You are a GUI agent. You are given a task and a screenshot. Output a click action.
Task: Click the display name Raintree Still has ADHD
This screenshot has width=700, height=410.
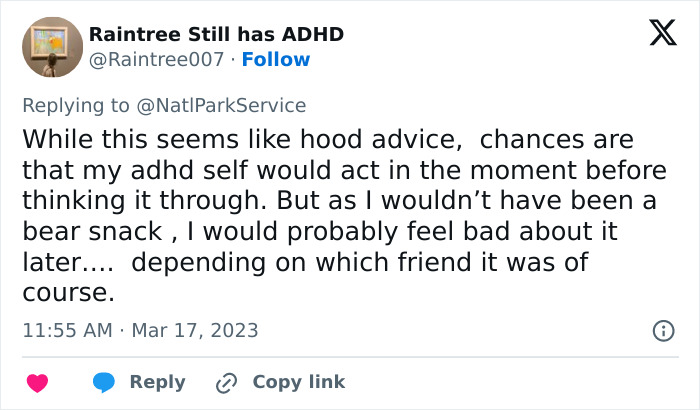[x=216, y=34]
